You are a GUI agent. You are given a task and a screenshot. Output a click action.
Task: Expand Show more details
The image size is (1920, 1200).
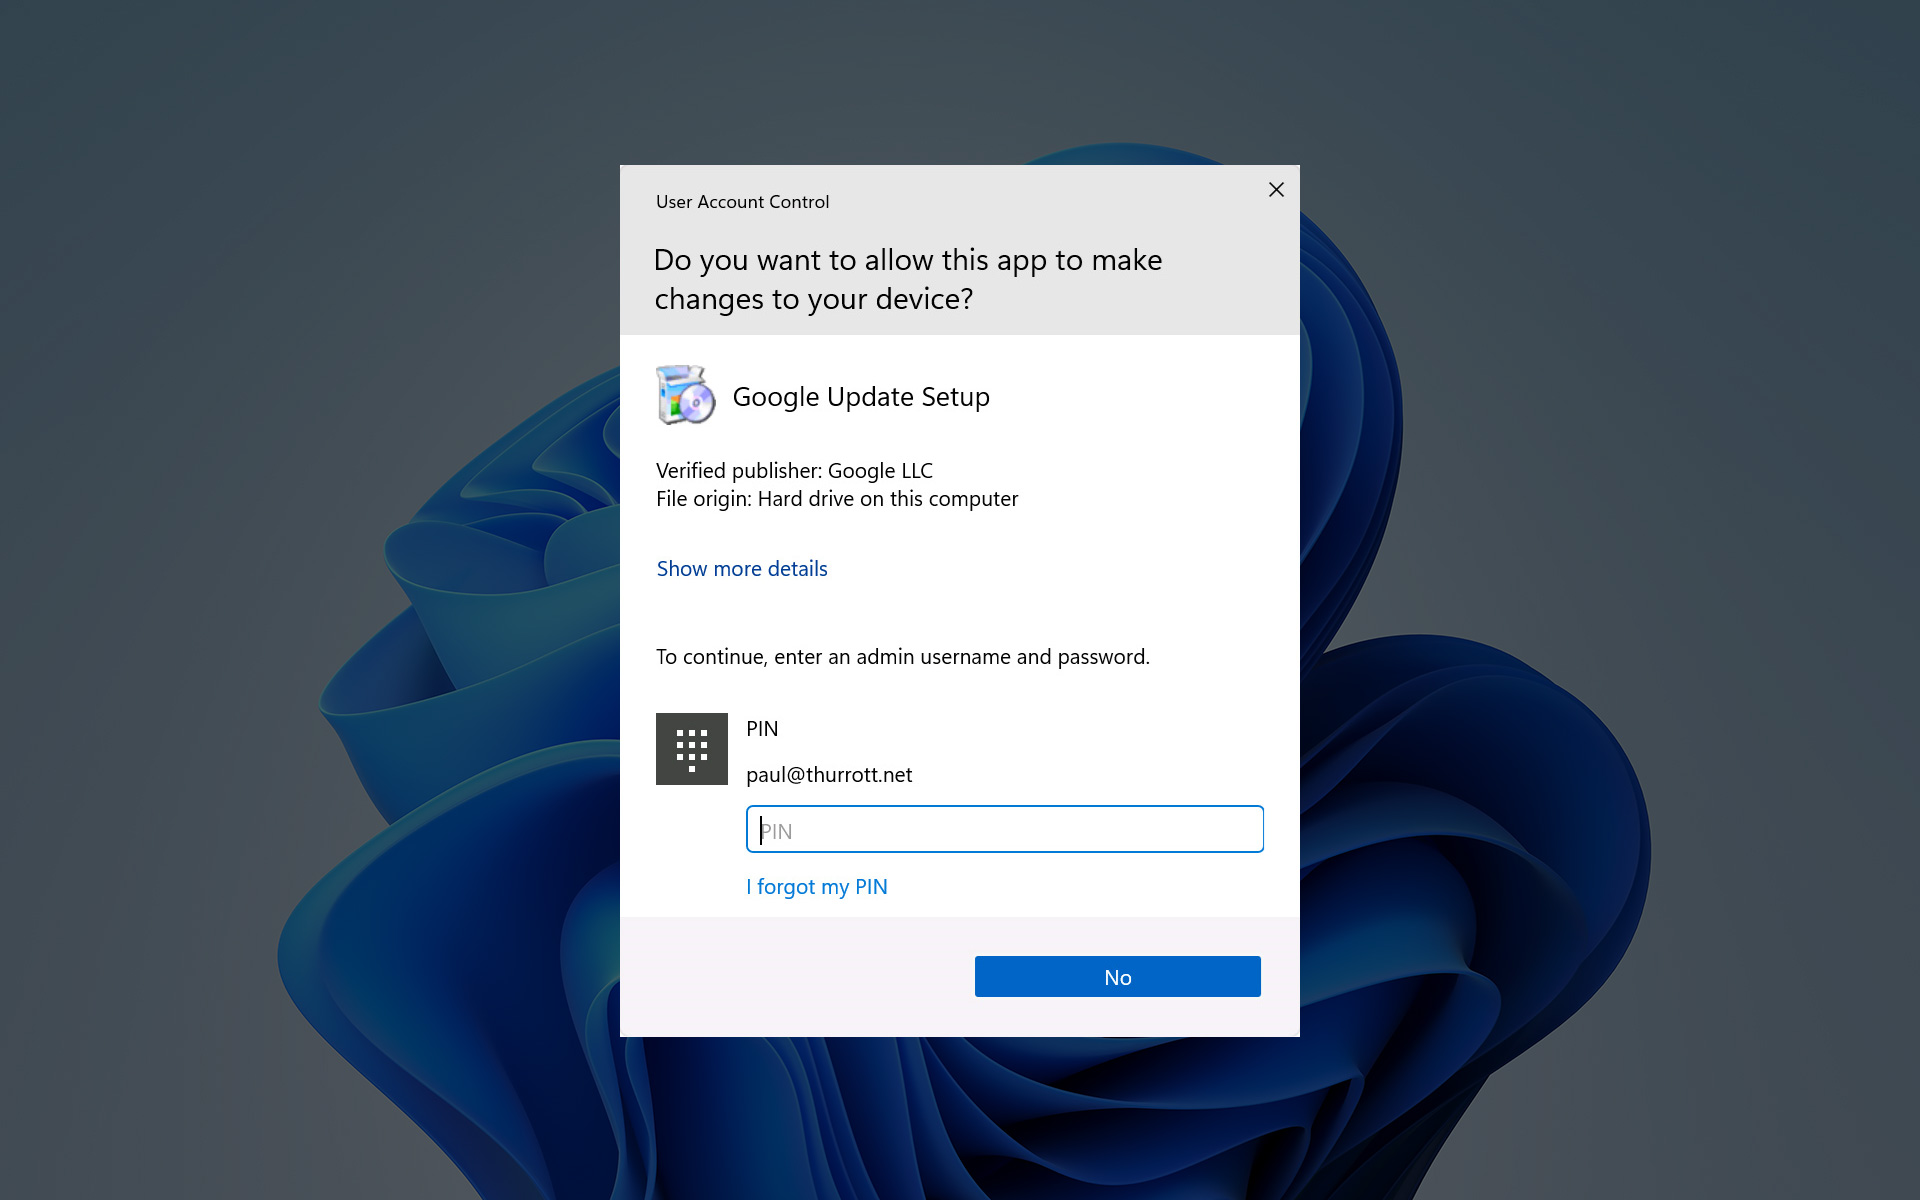click(742, 569)
